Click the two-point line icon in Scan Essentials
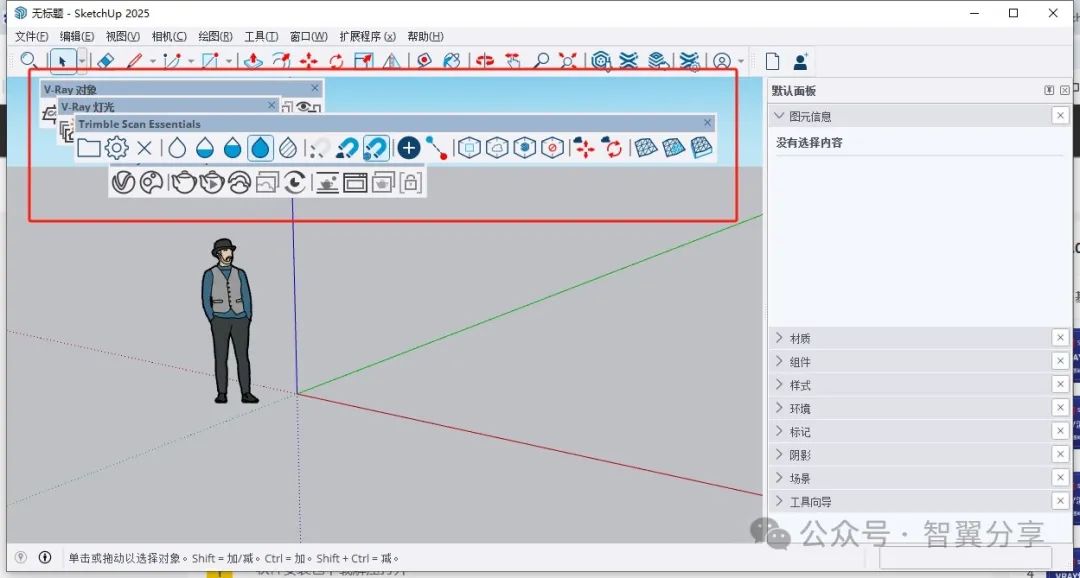The width and height of the screenshot is (1080, 578). [436, 147]
